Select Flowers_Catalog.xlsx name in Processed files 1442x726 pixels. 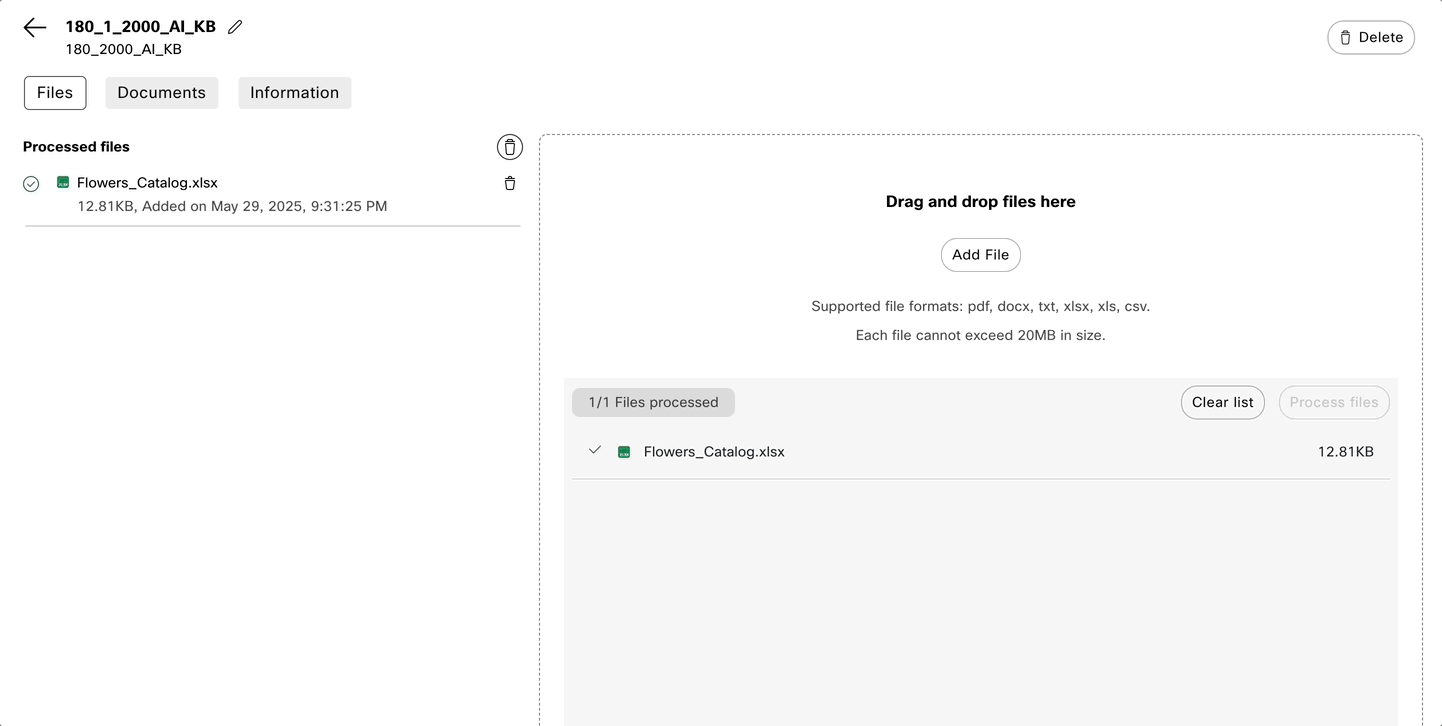point(147,183)
